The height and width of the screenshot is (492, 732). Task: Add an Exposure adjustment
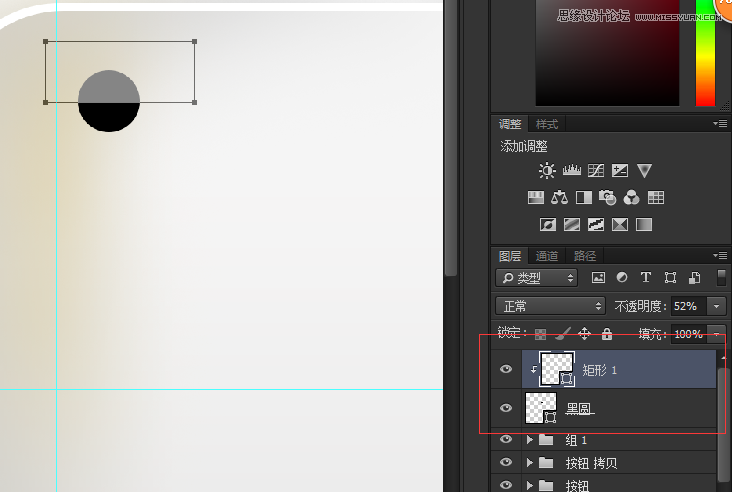(x=620, y=170)
